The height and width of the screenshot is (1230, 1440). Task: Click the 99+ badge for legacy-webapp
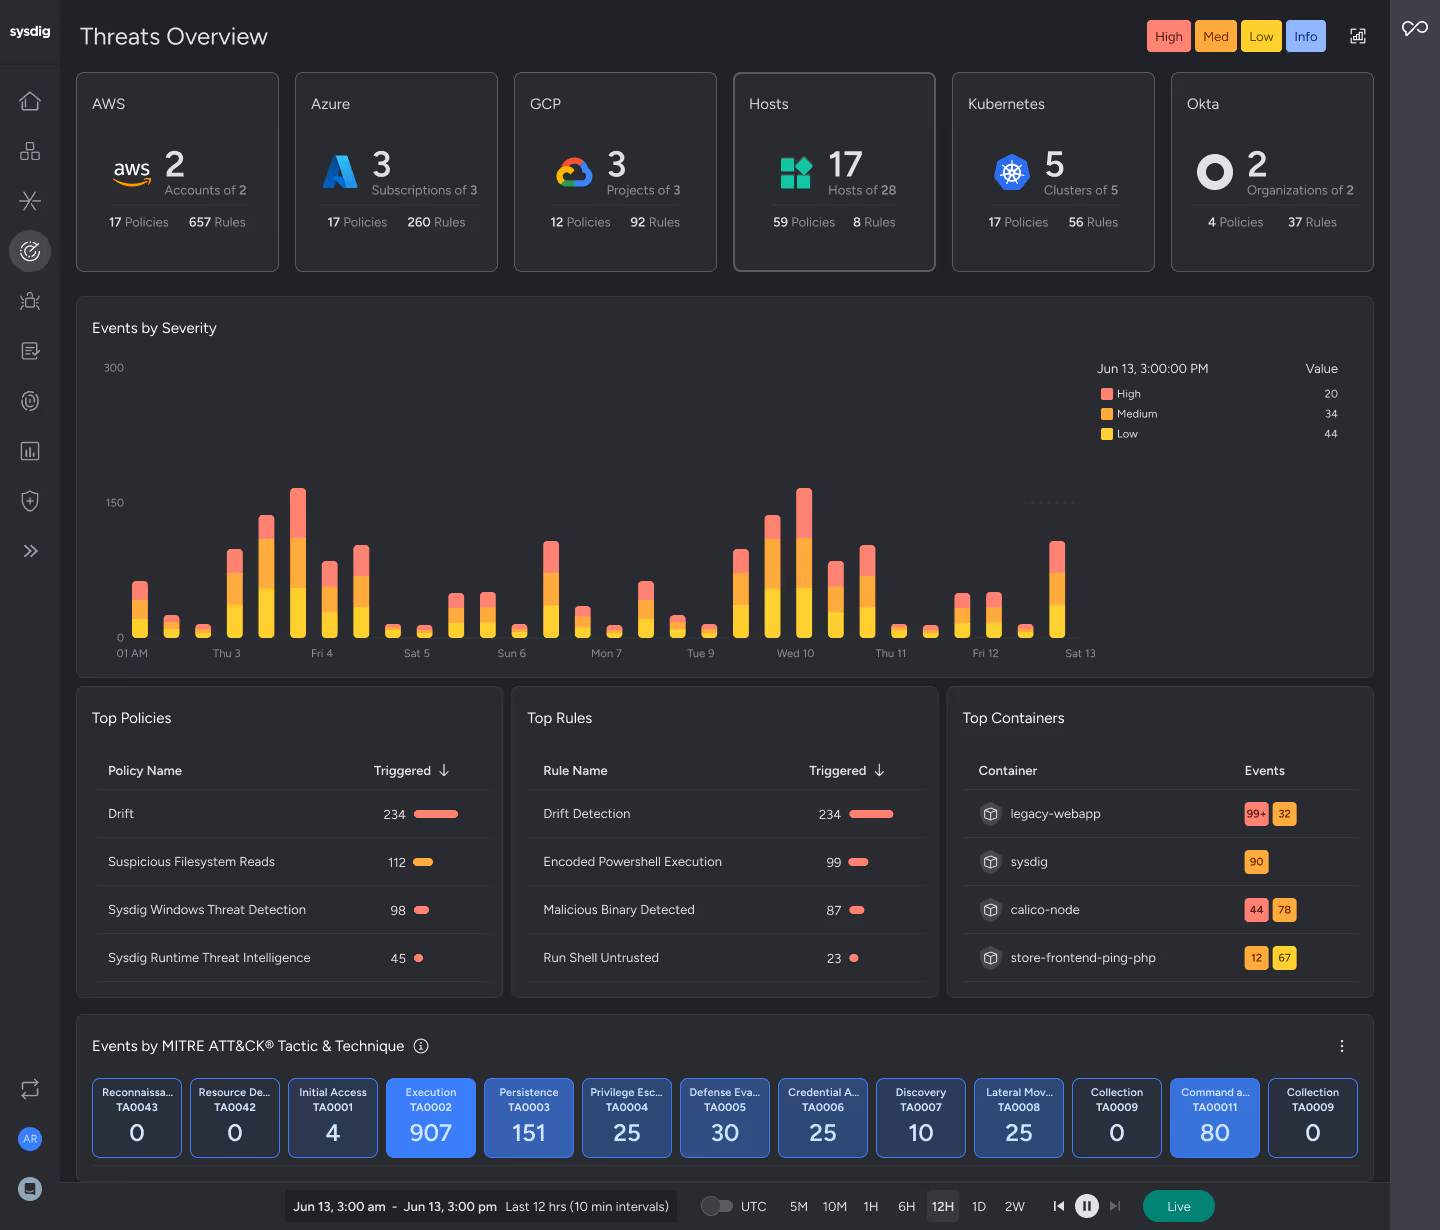click(1256, 814)
